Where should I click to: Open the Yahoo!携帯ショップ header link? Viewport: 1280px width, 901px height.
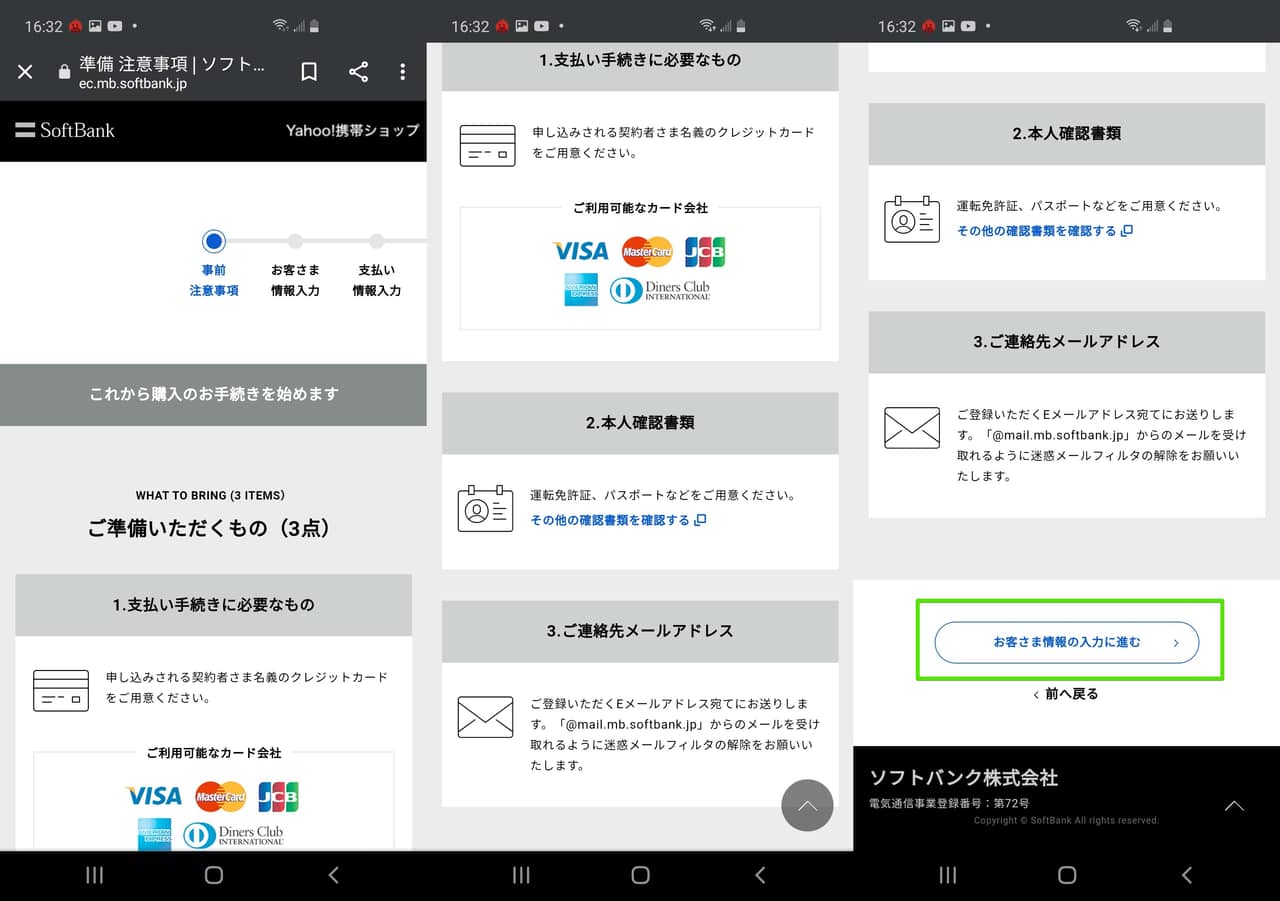click(352, 130)
